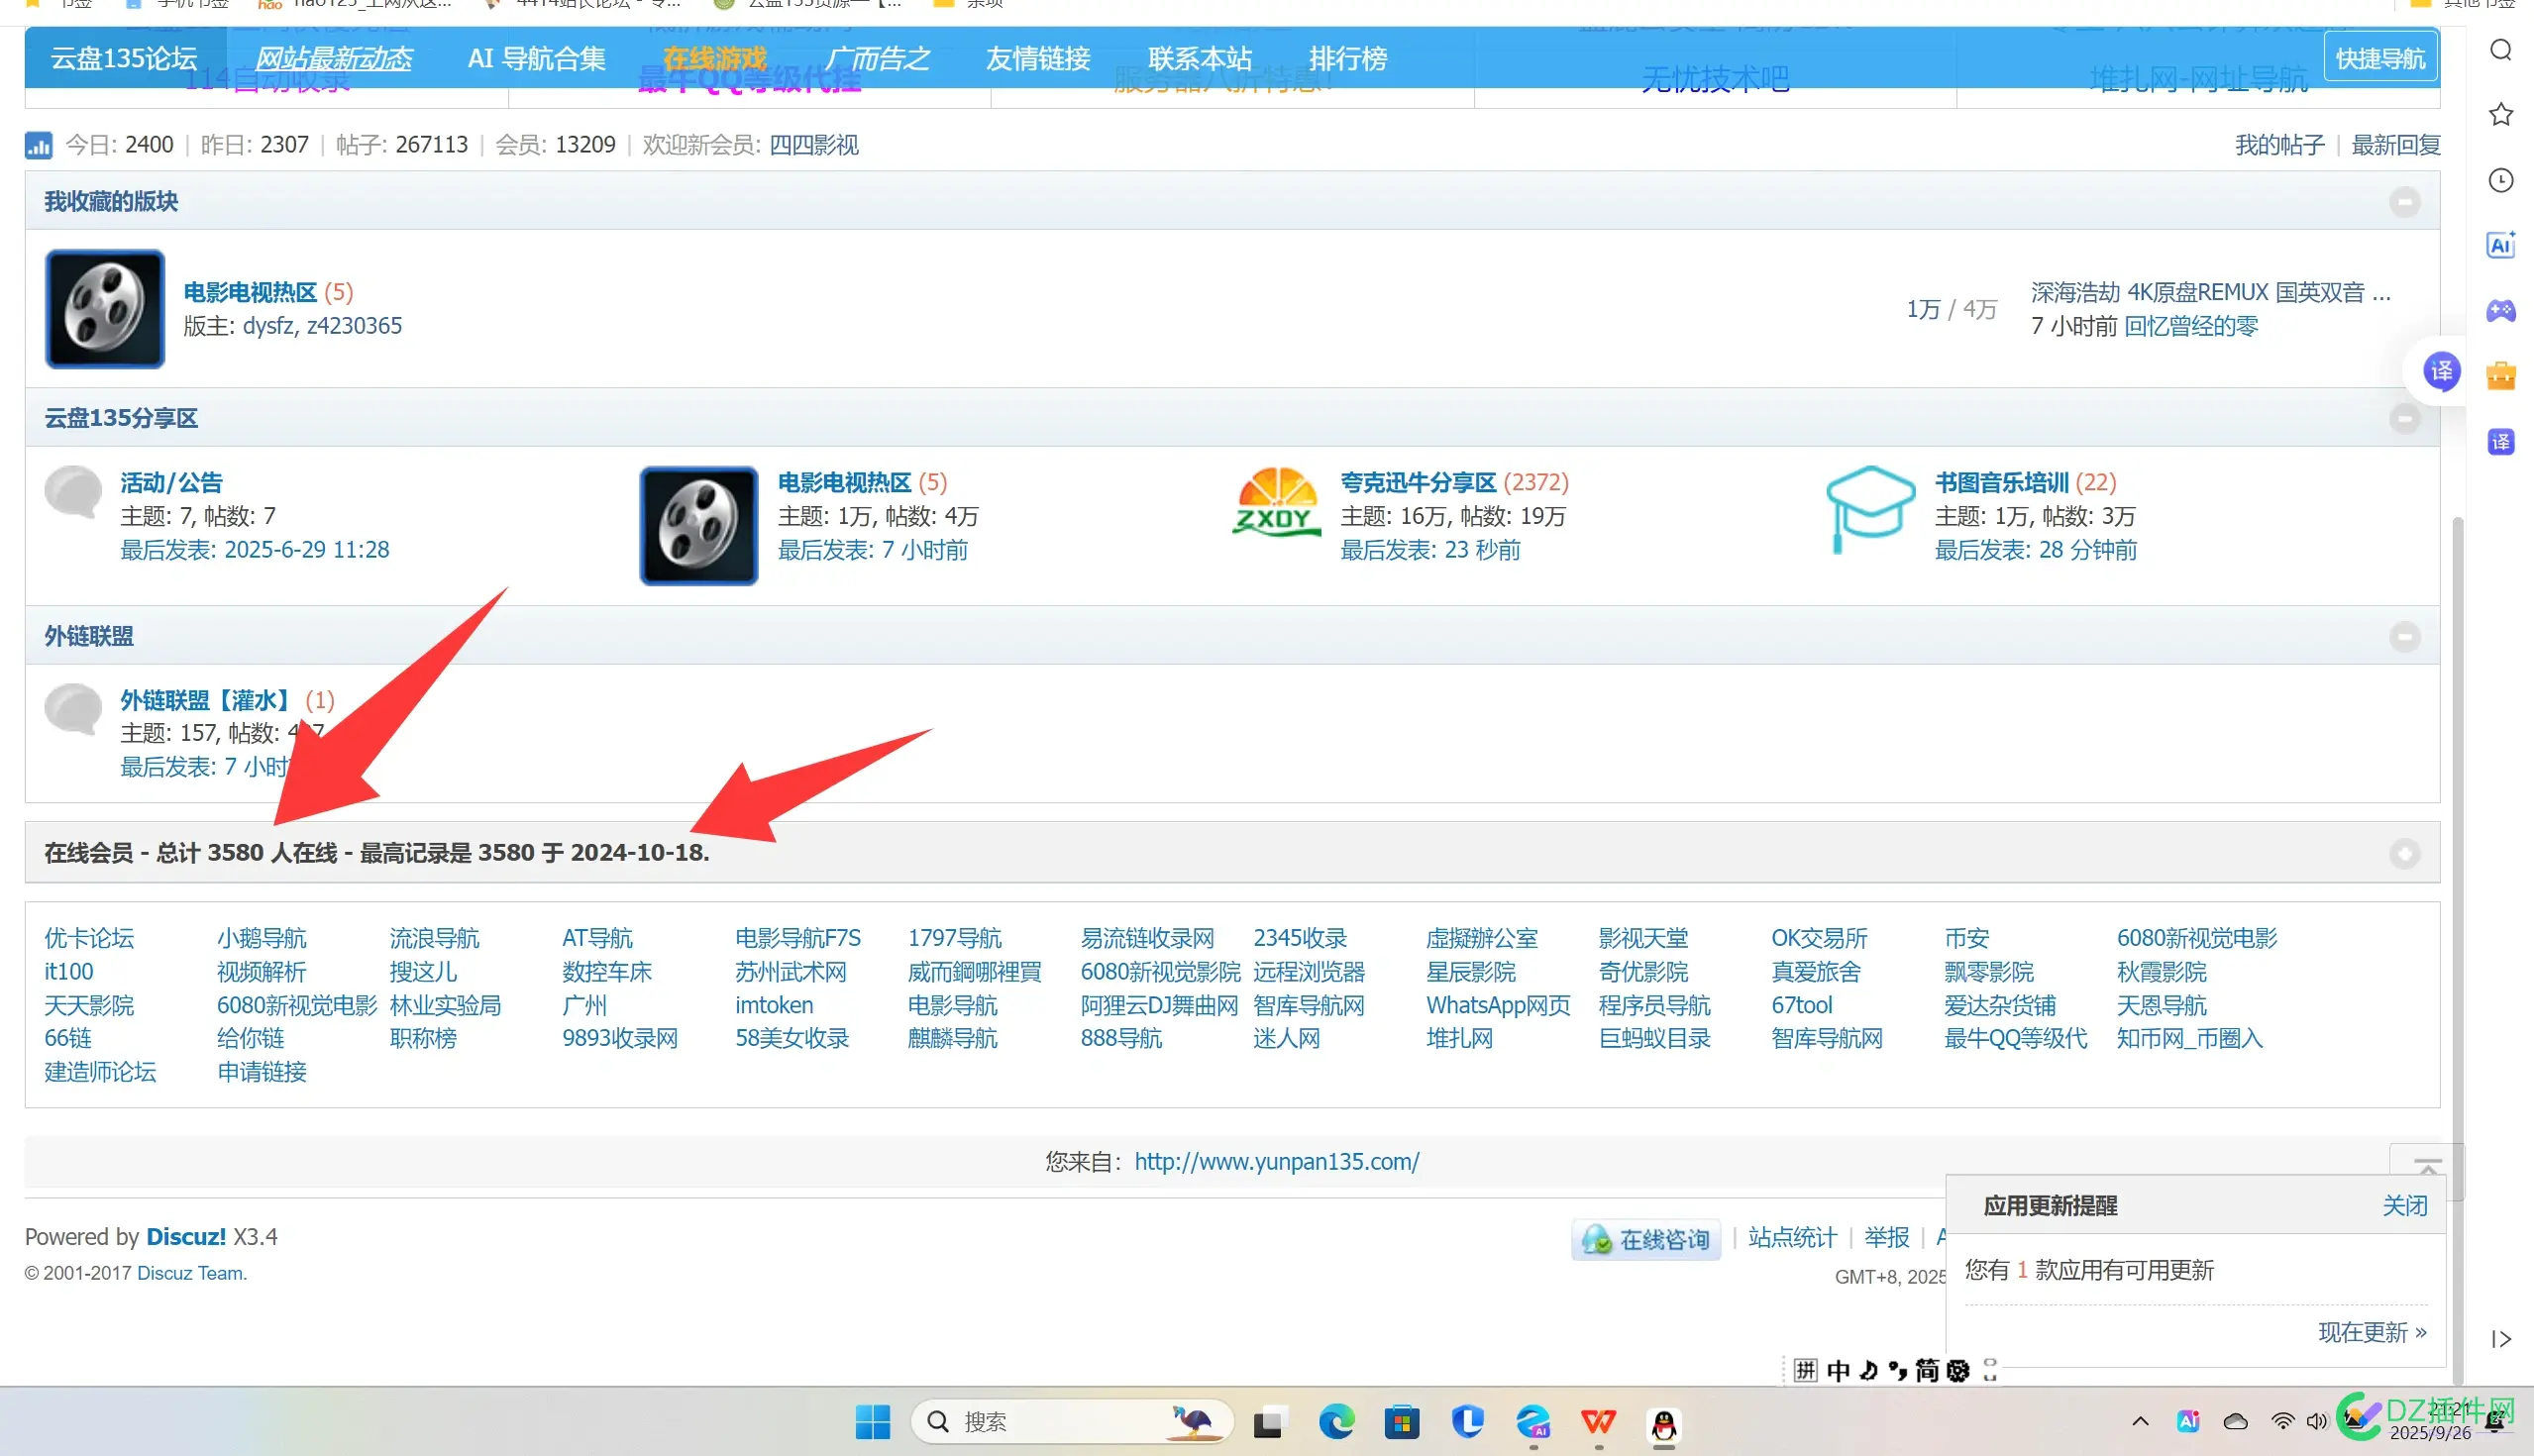Open the 夸克迅牛分享区 forum link
The height and width of the screenshot is (1456, 2534).
(1417, 483)
